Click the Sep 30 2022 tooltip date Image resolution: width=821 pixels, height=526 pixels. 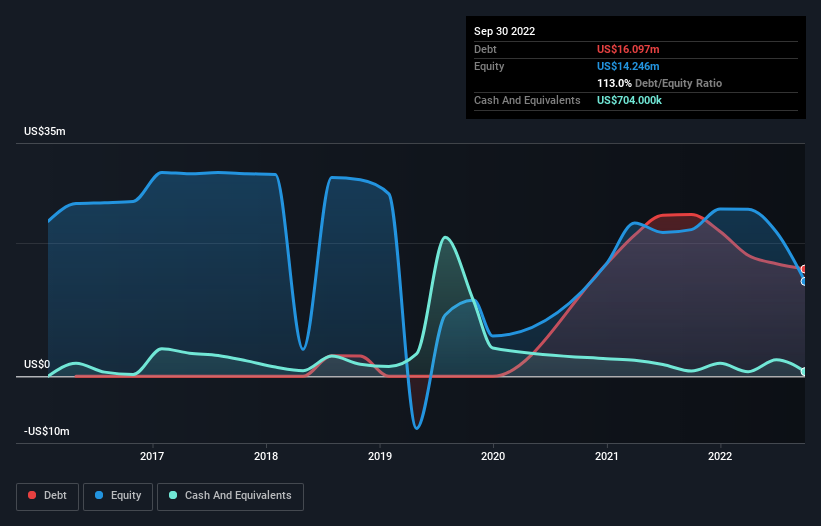pos(505,31)
